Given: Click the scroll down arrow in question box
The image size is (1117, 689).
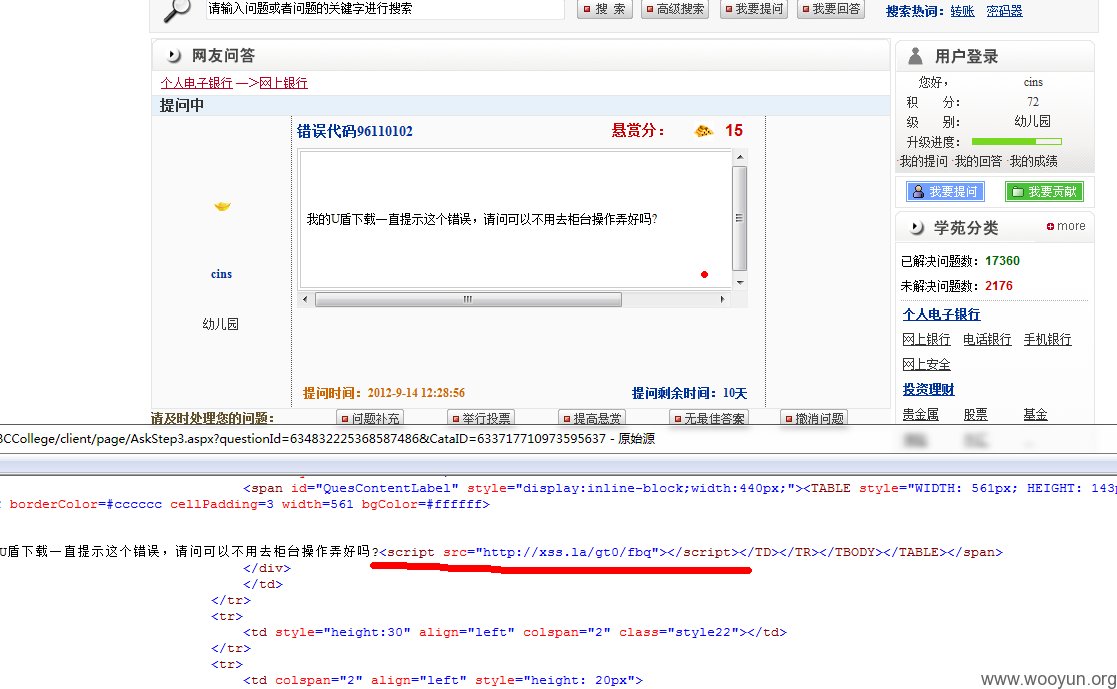Looking at the screenshot, I should [739, 283].
